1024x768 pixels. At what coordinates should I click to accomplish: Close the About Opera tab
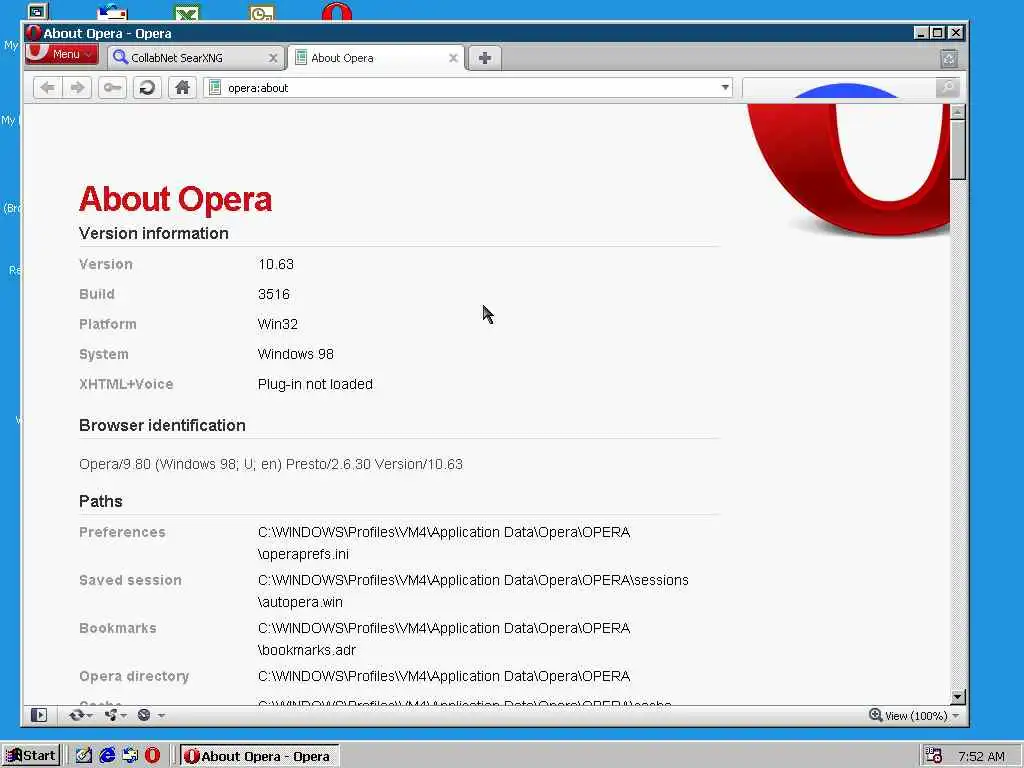(453, 58)
